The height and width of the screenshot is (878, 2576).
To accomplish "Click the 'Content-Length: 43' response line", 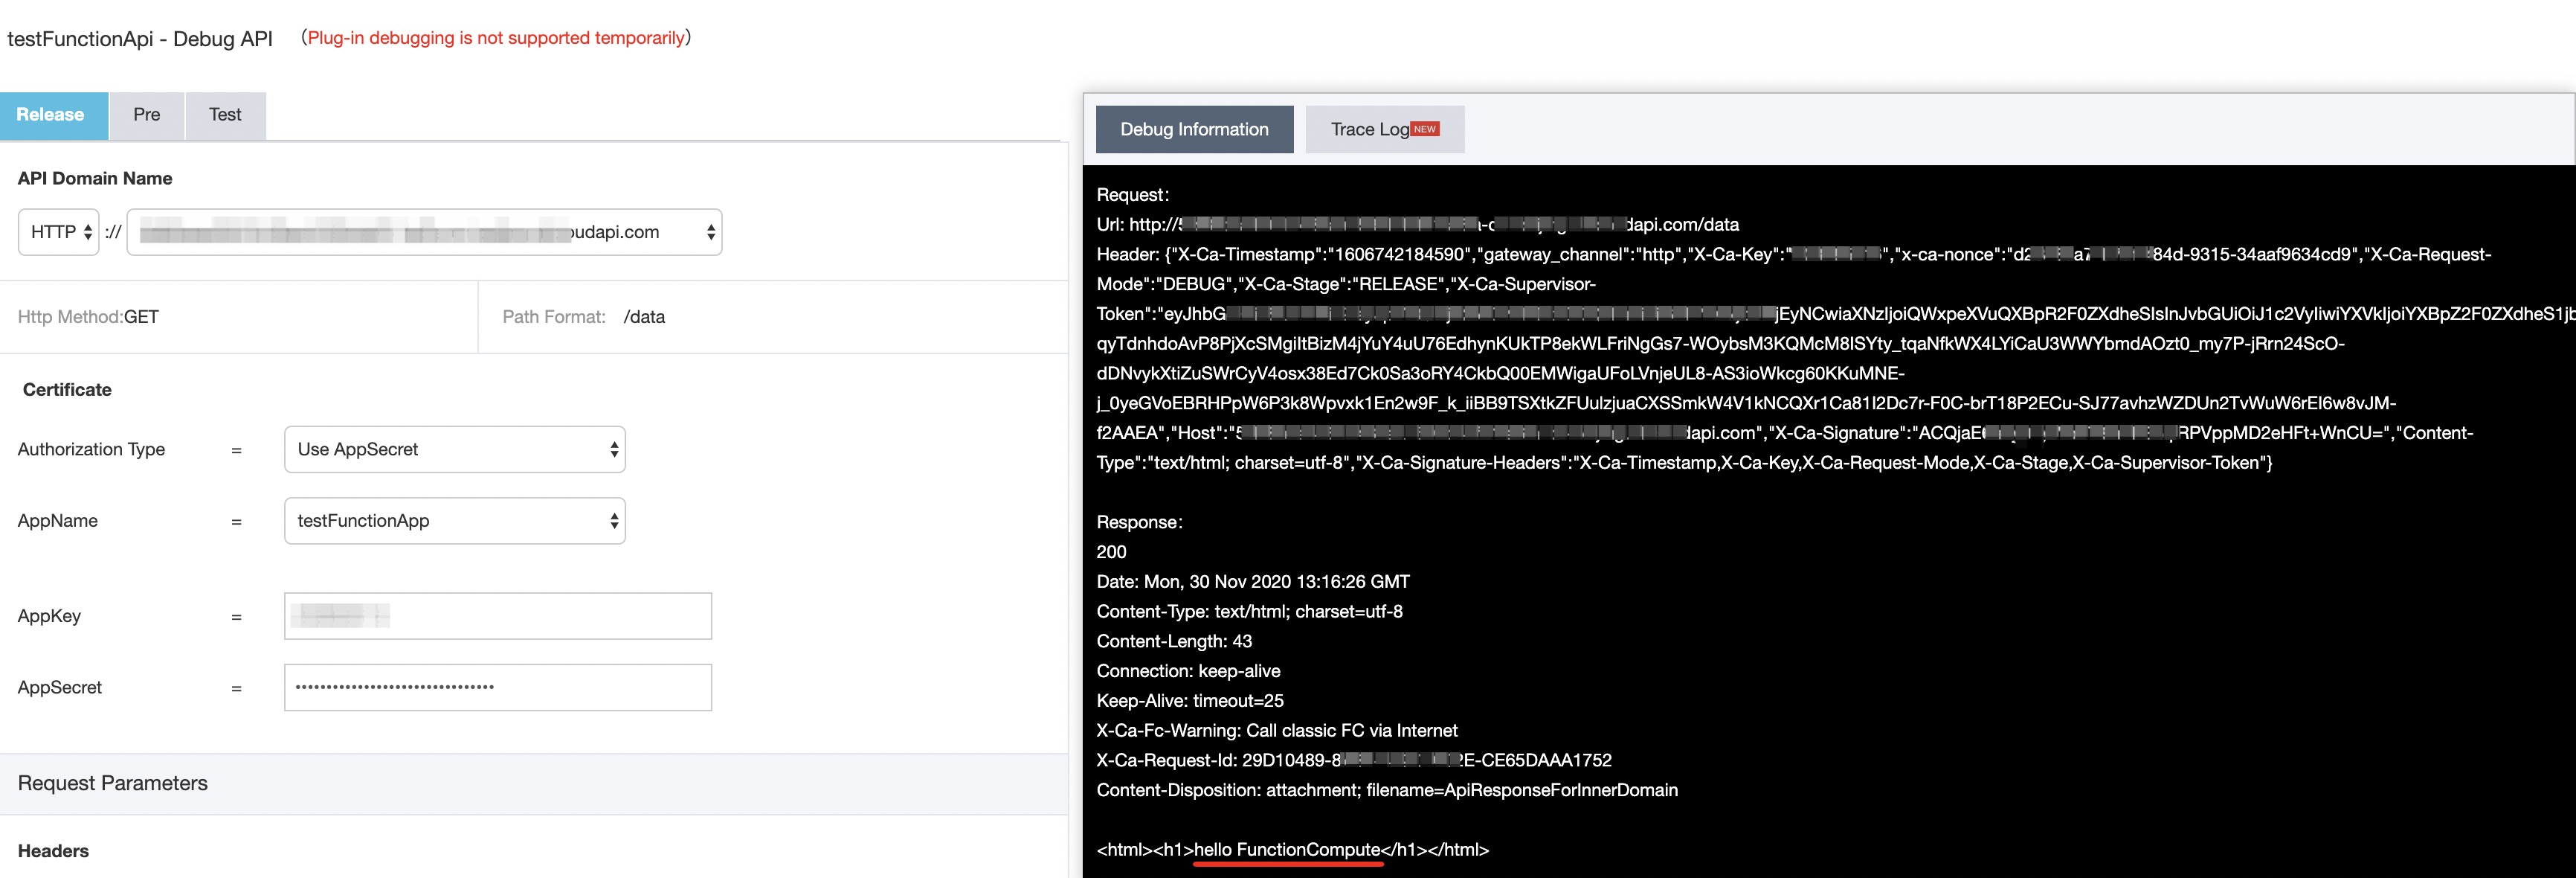I will point(1174,642).
